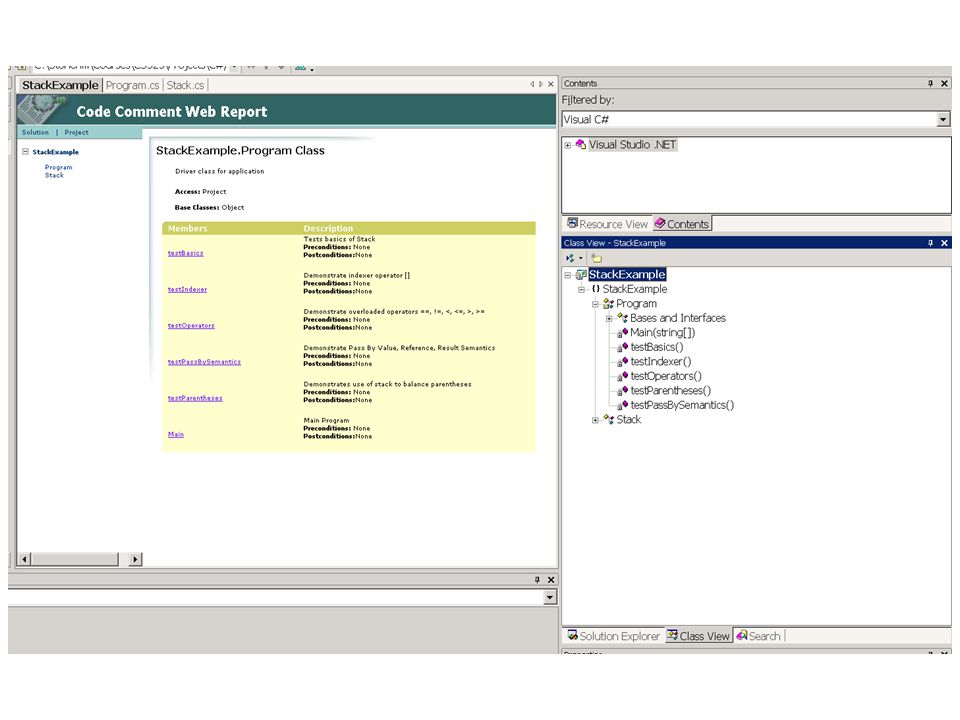Select the Visual Studio .NET contents item
The width and height of the screenshot is (960, 720).
tap(632, 144)
